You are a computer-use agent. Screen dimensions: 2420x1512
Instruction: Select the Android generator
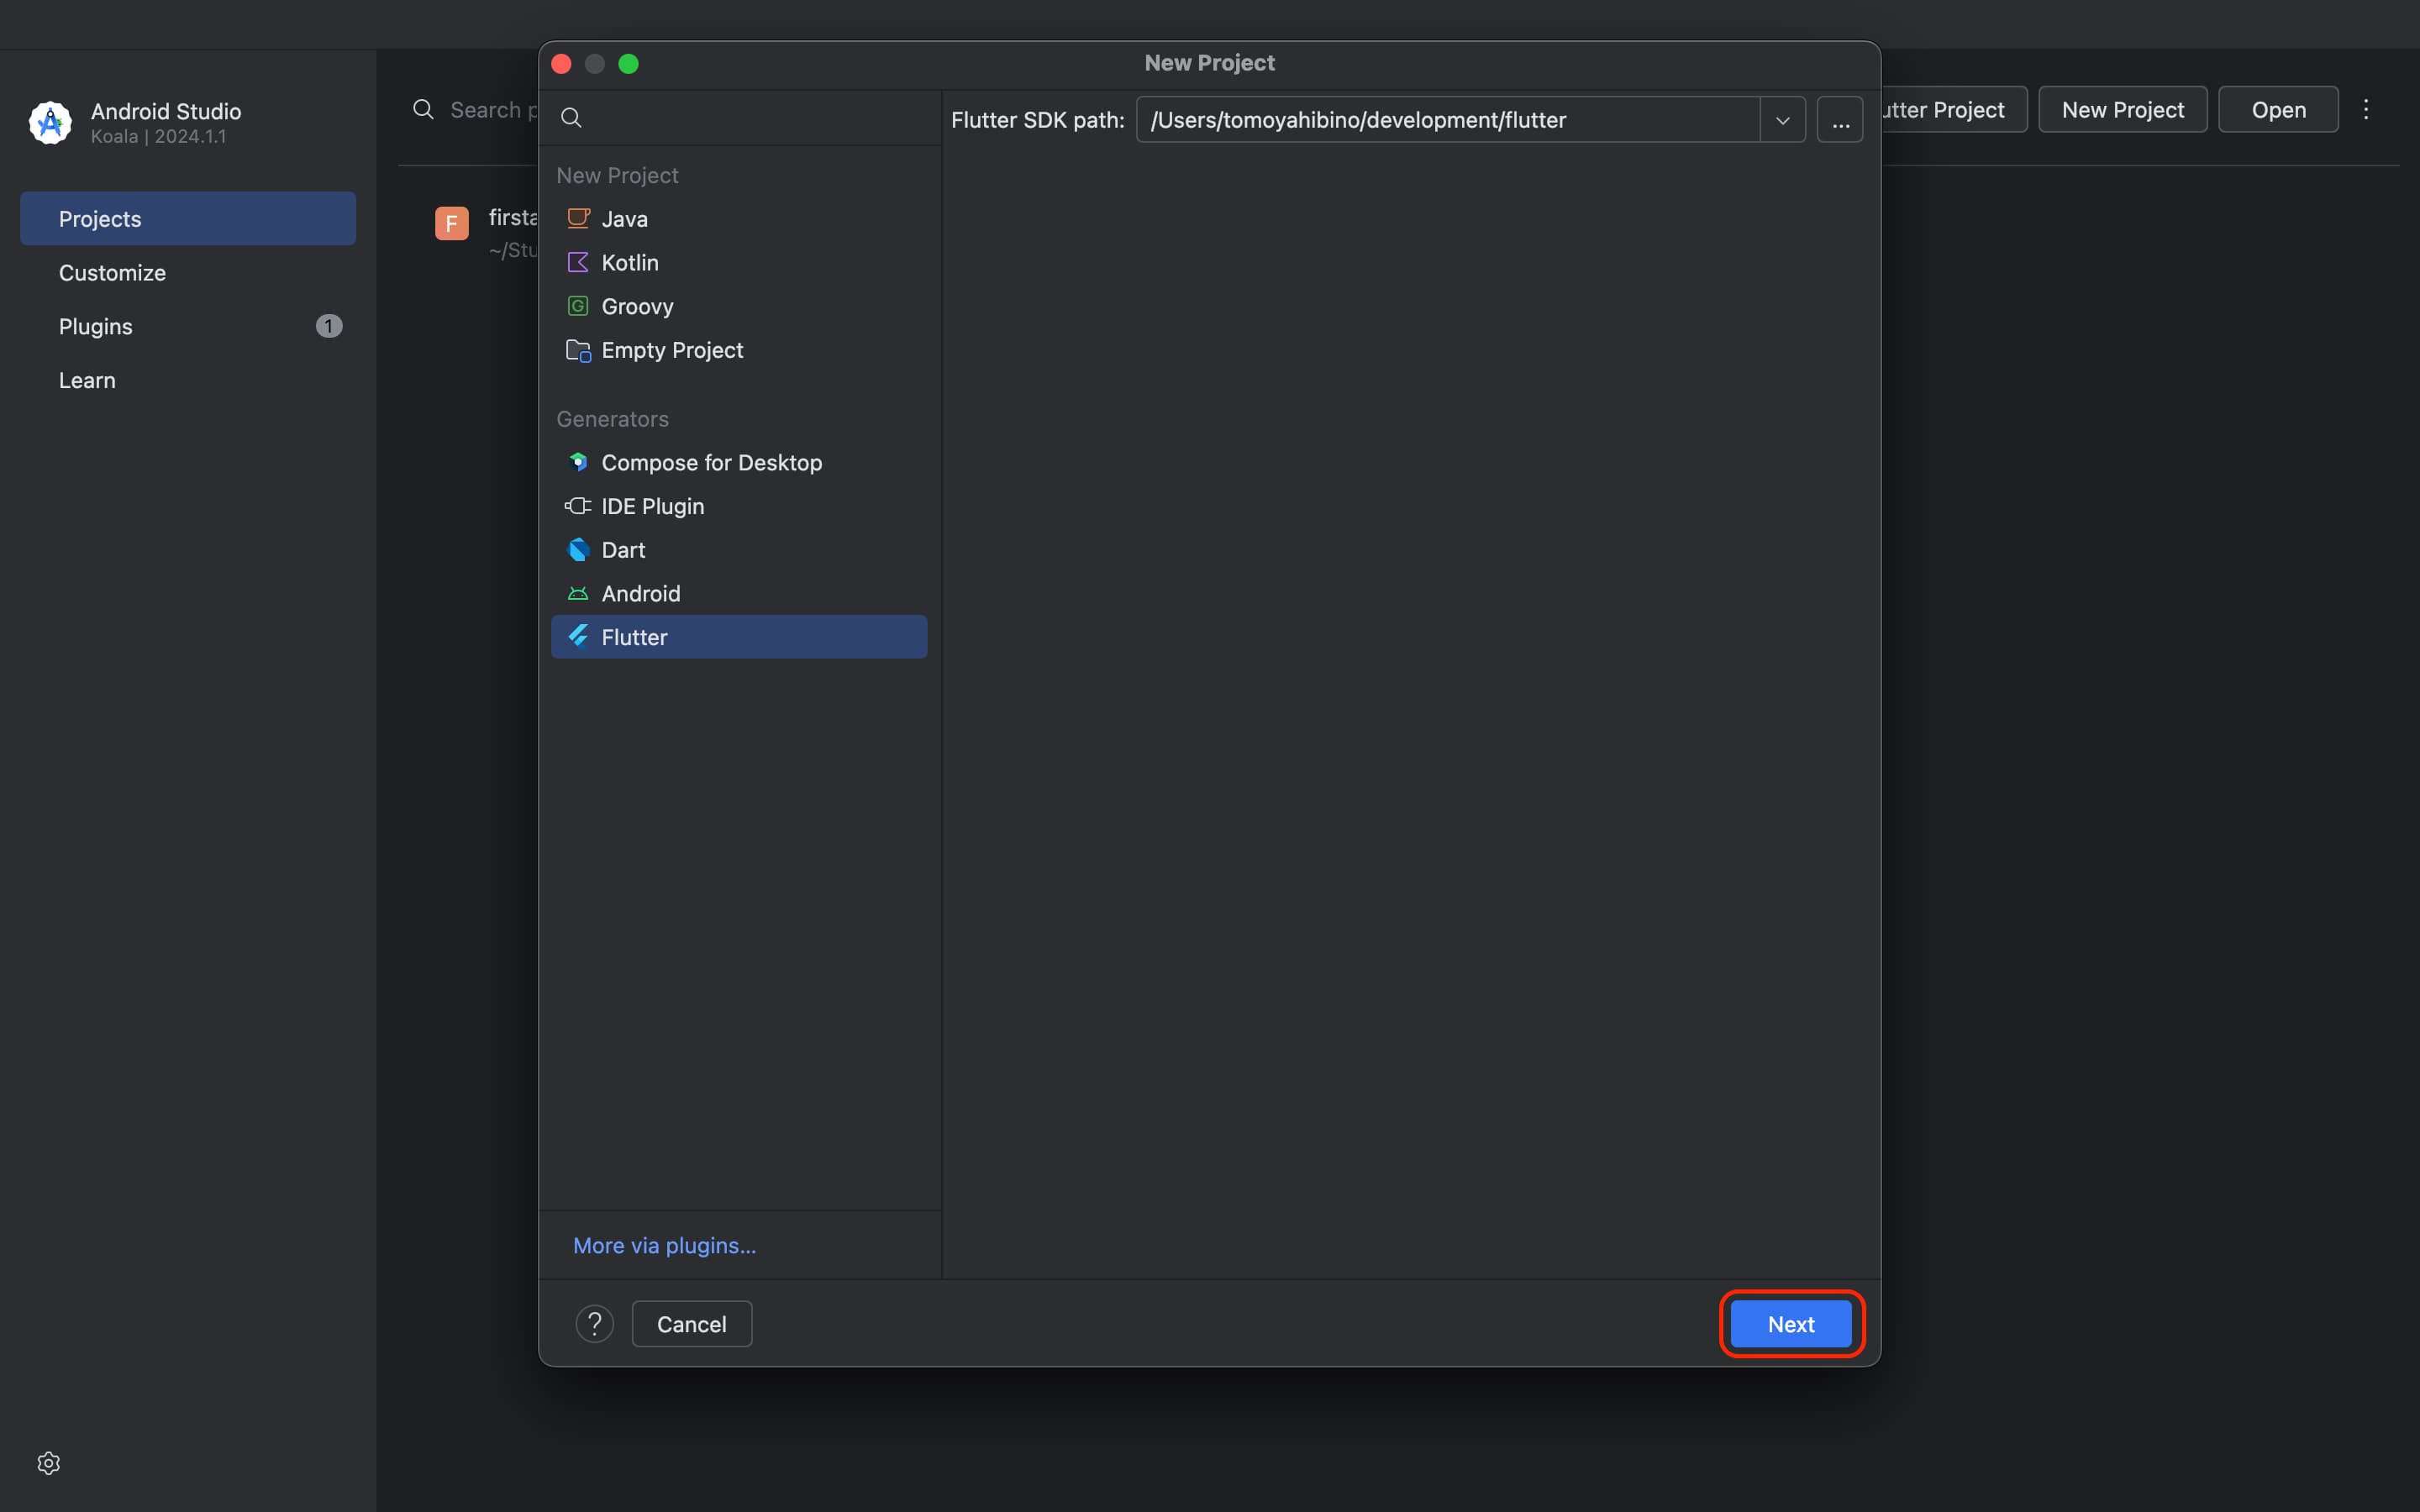(x=739, y=594)
